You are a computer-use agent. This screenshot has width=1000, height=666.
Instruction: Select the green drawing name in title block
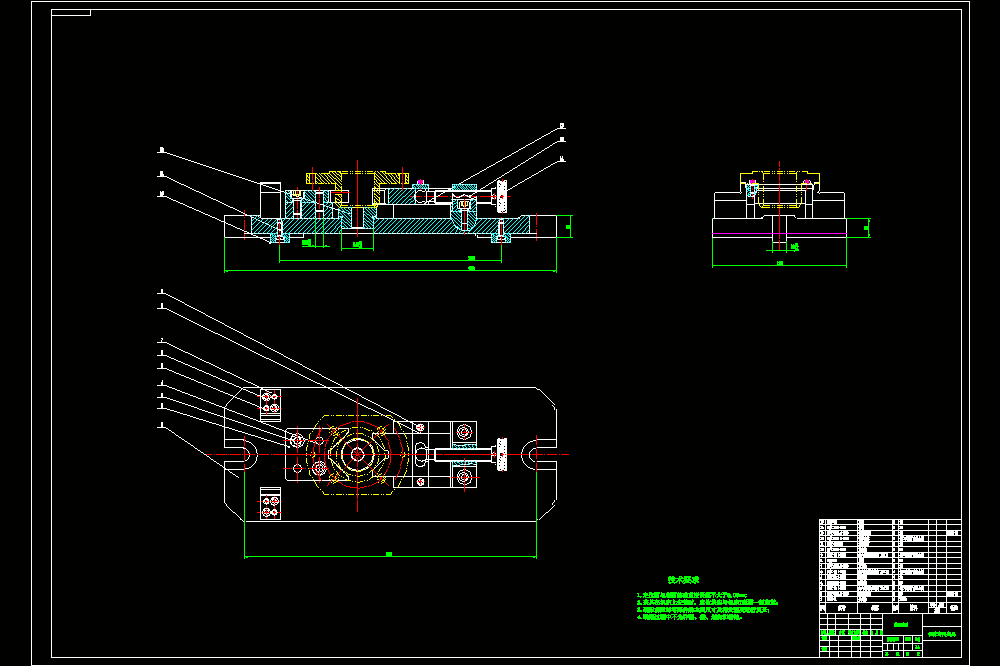[942, 634]
